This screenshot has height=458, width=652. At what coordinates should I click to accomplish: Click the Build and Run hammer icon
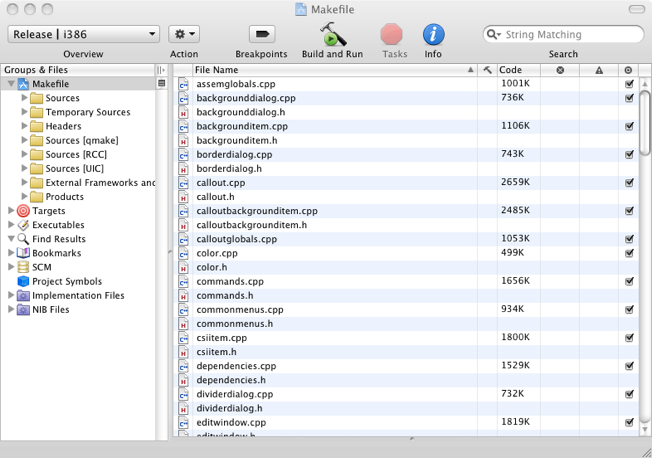click(x=332, y=34)
